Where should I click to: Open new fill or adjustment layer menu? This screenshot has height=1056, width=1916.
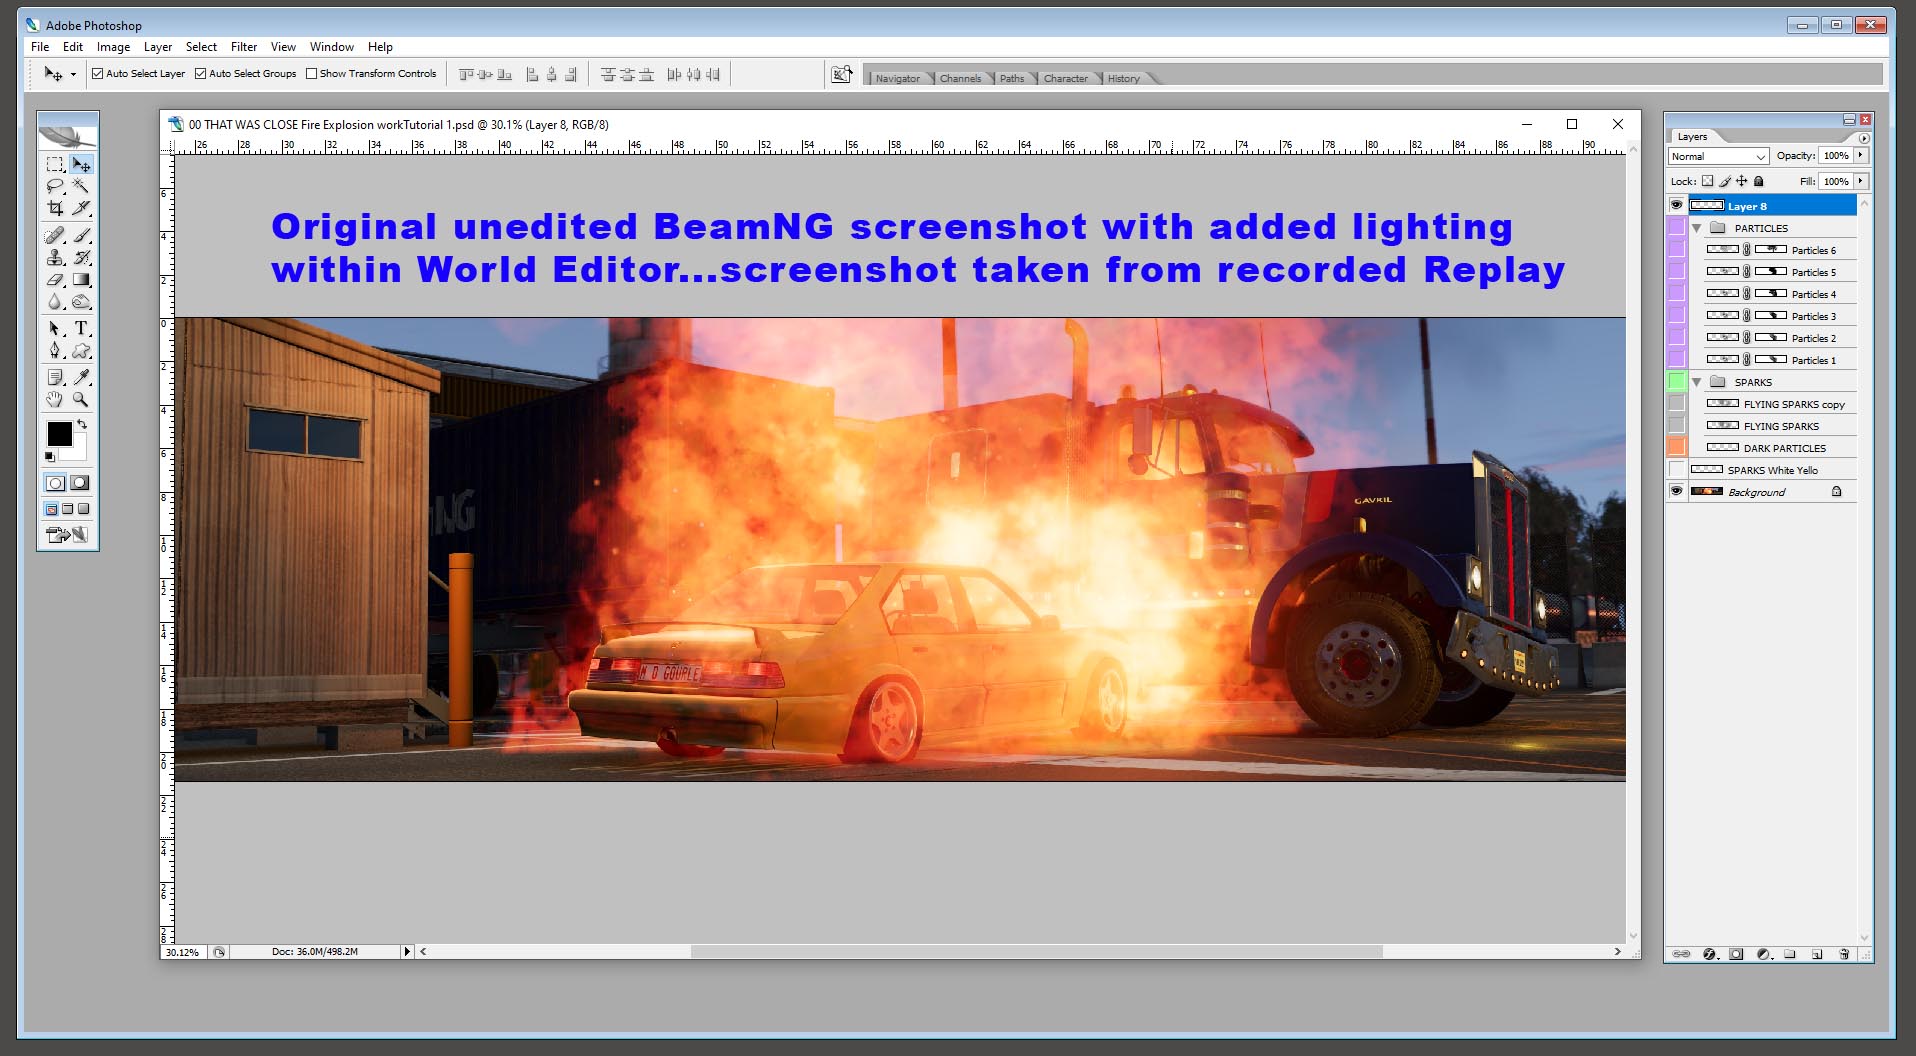(x=1764, y=954)
